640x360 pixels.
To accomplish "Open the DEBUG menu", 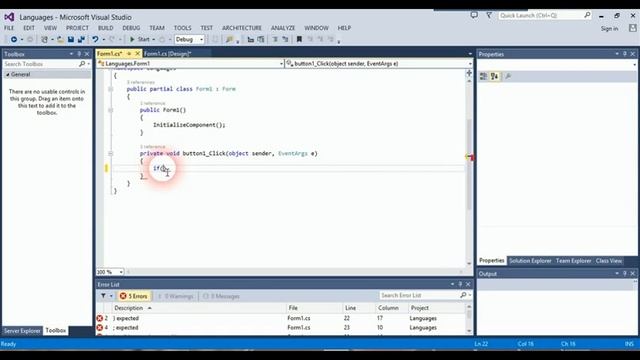I will (x=131, y=28).
